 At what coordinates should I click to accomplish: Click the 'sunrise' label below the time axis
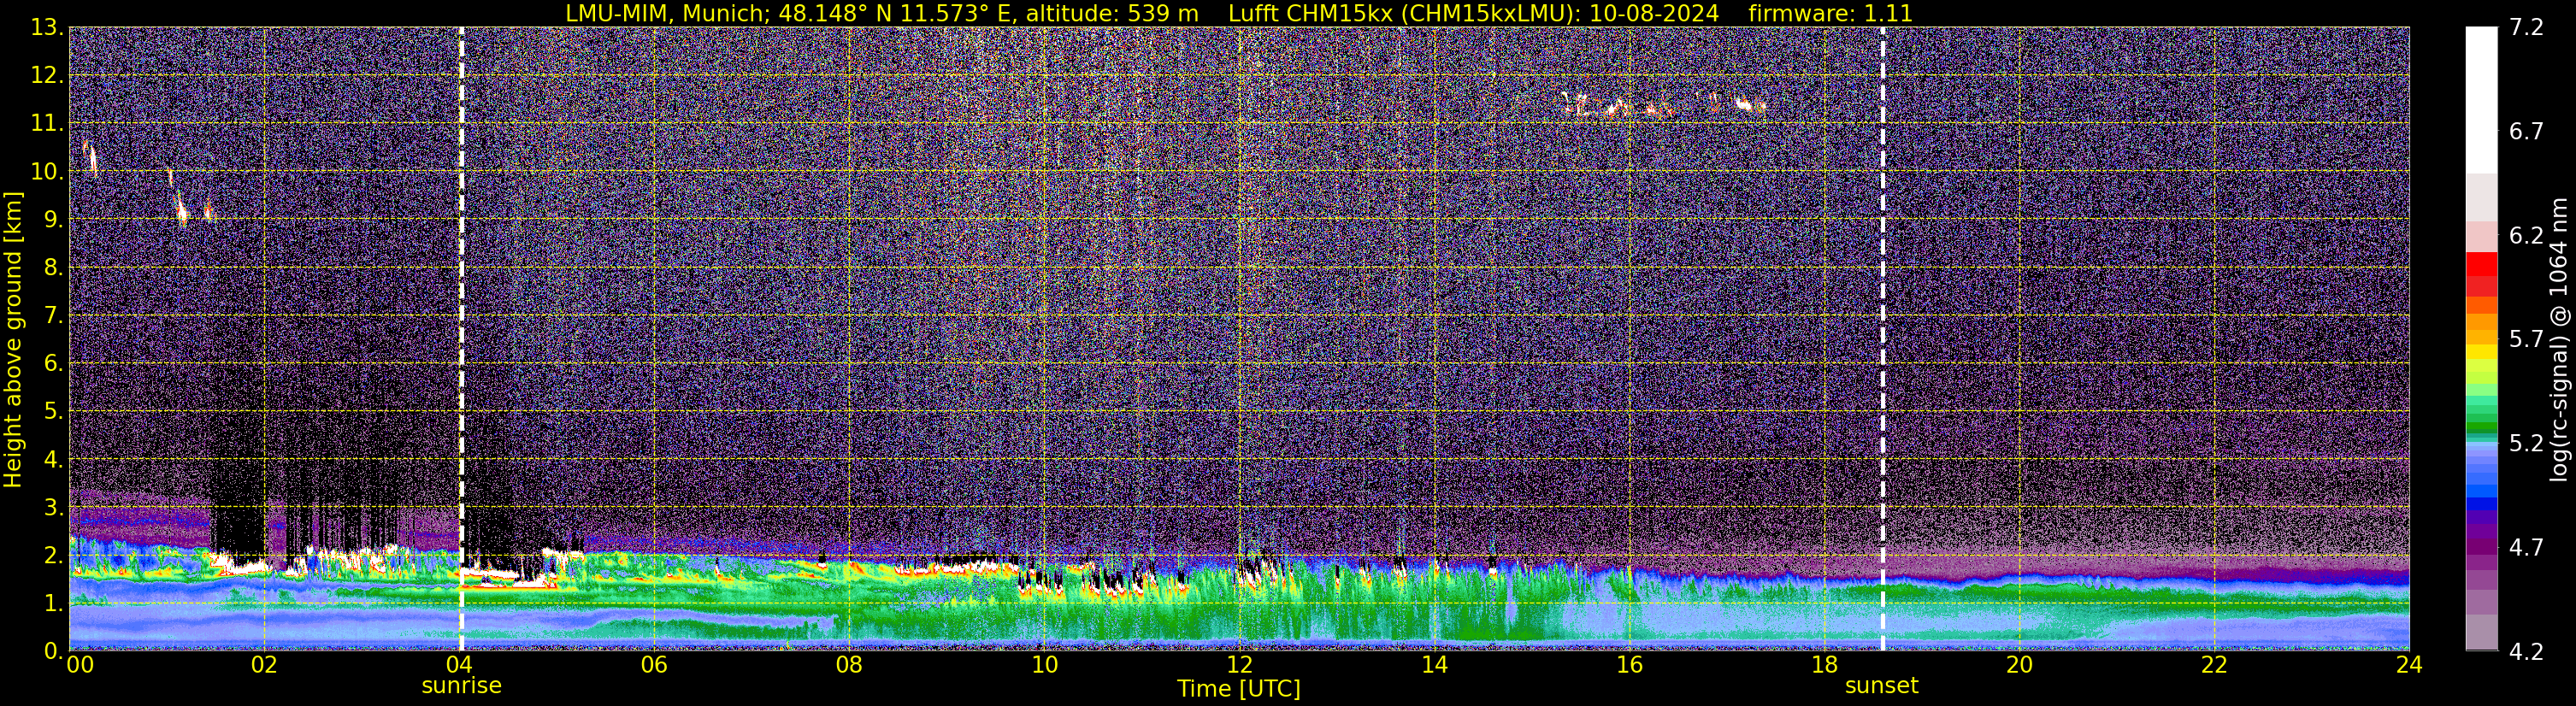(x=461, y=686)
